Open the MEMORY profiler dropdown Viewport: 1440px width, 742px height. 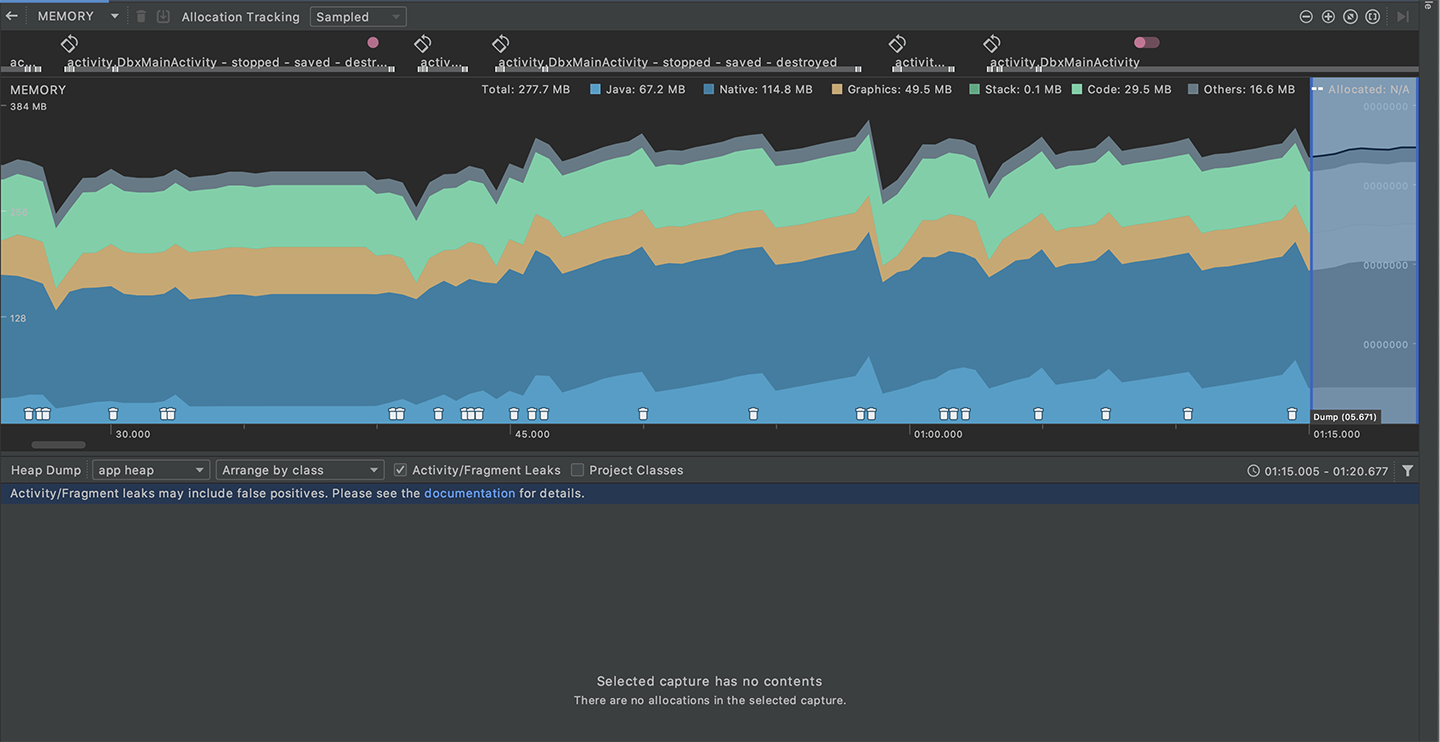pyautogui.click(x=78, y=16)
